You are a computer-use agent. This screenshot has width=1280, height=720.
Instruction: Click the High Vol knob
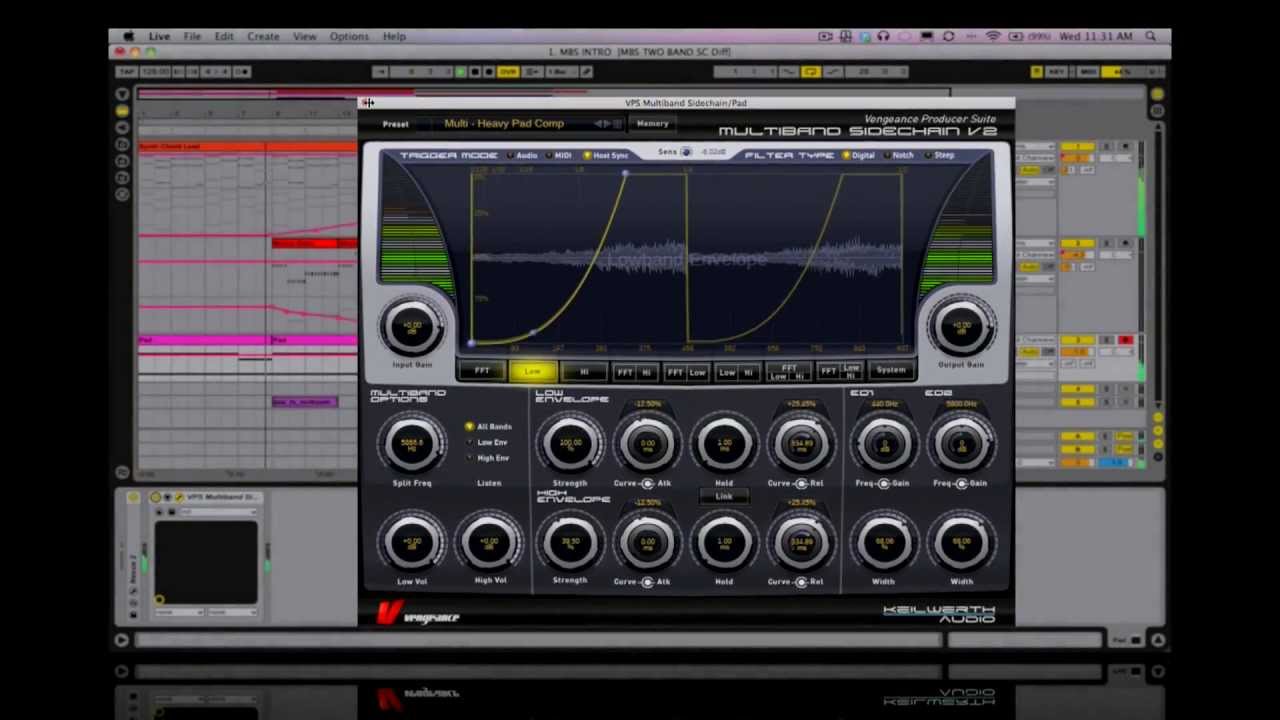point(490,542)
